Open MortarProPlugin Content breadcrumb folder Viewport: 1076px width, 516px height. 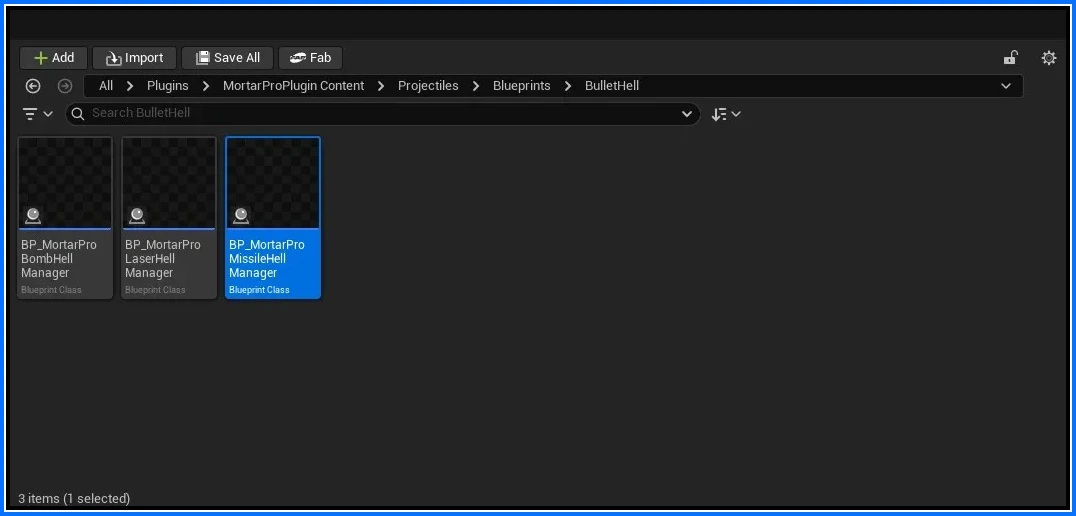point(293,86)
